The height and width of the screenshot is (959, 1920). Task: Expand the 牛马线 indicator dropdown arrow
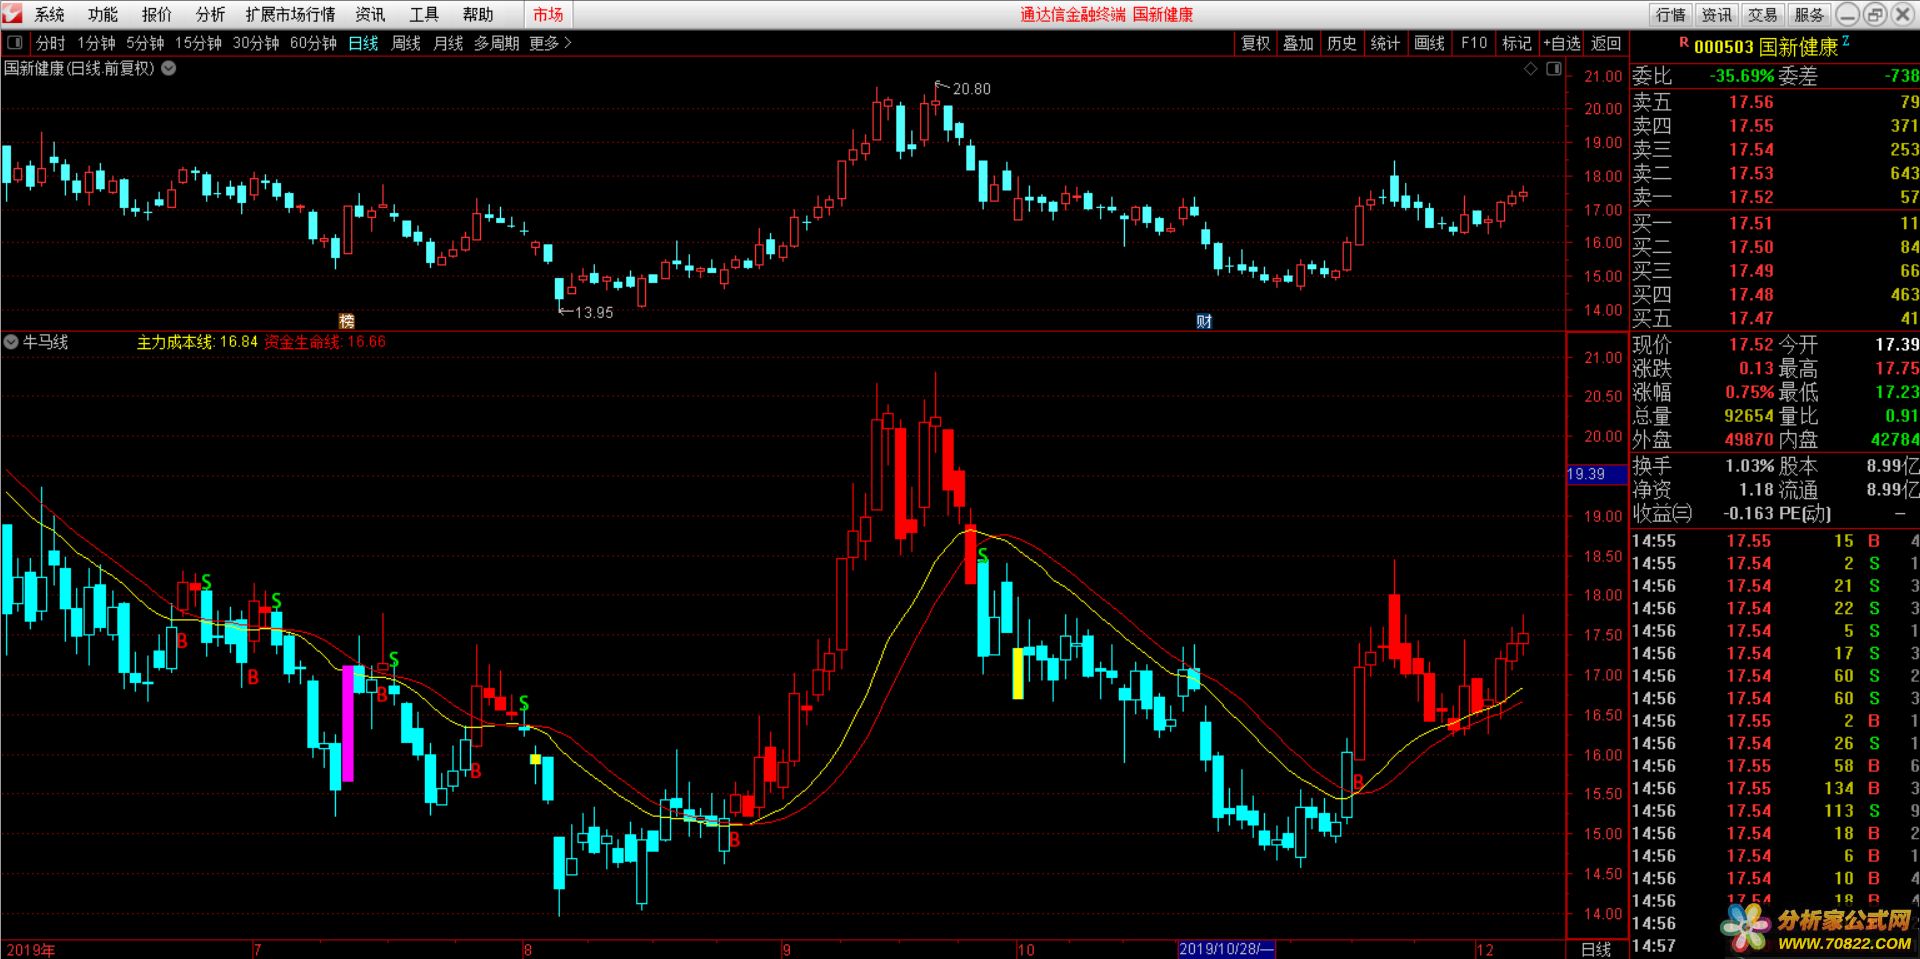point(11,342)
